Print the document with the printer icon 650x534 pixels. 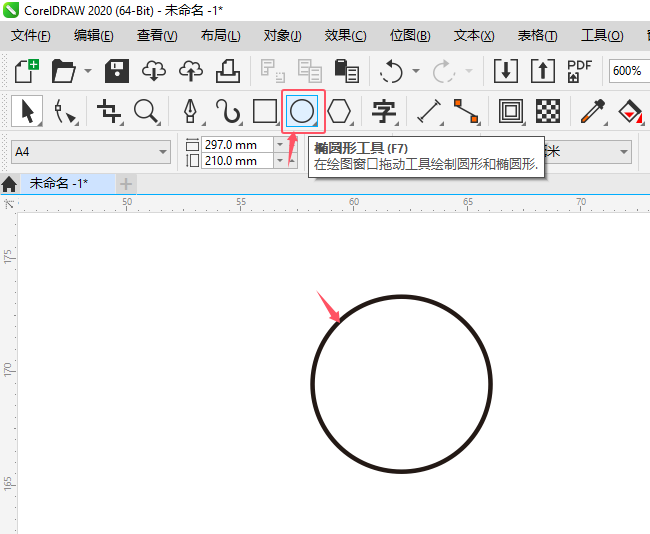228,71
